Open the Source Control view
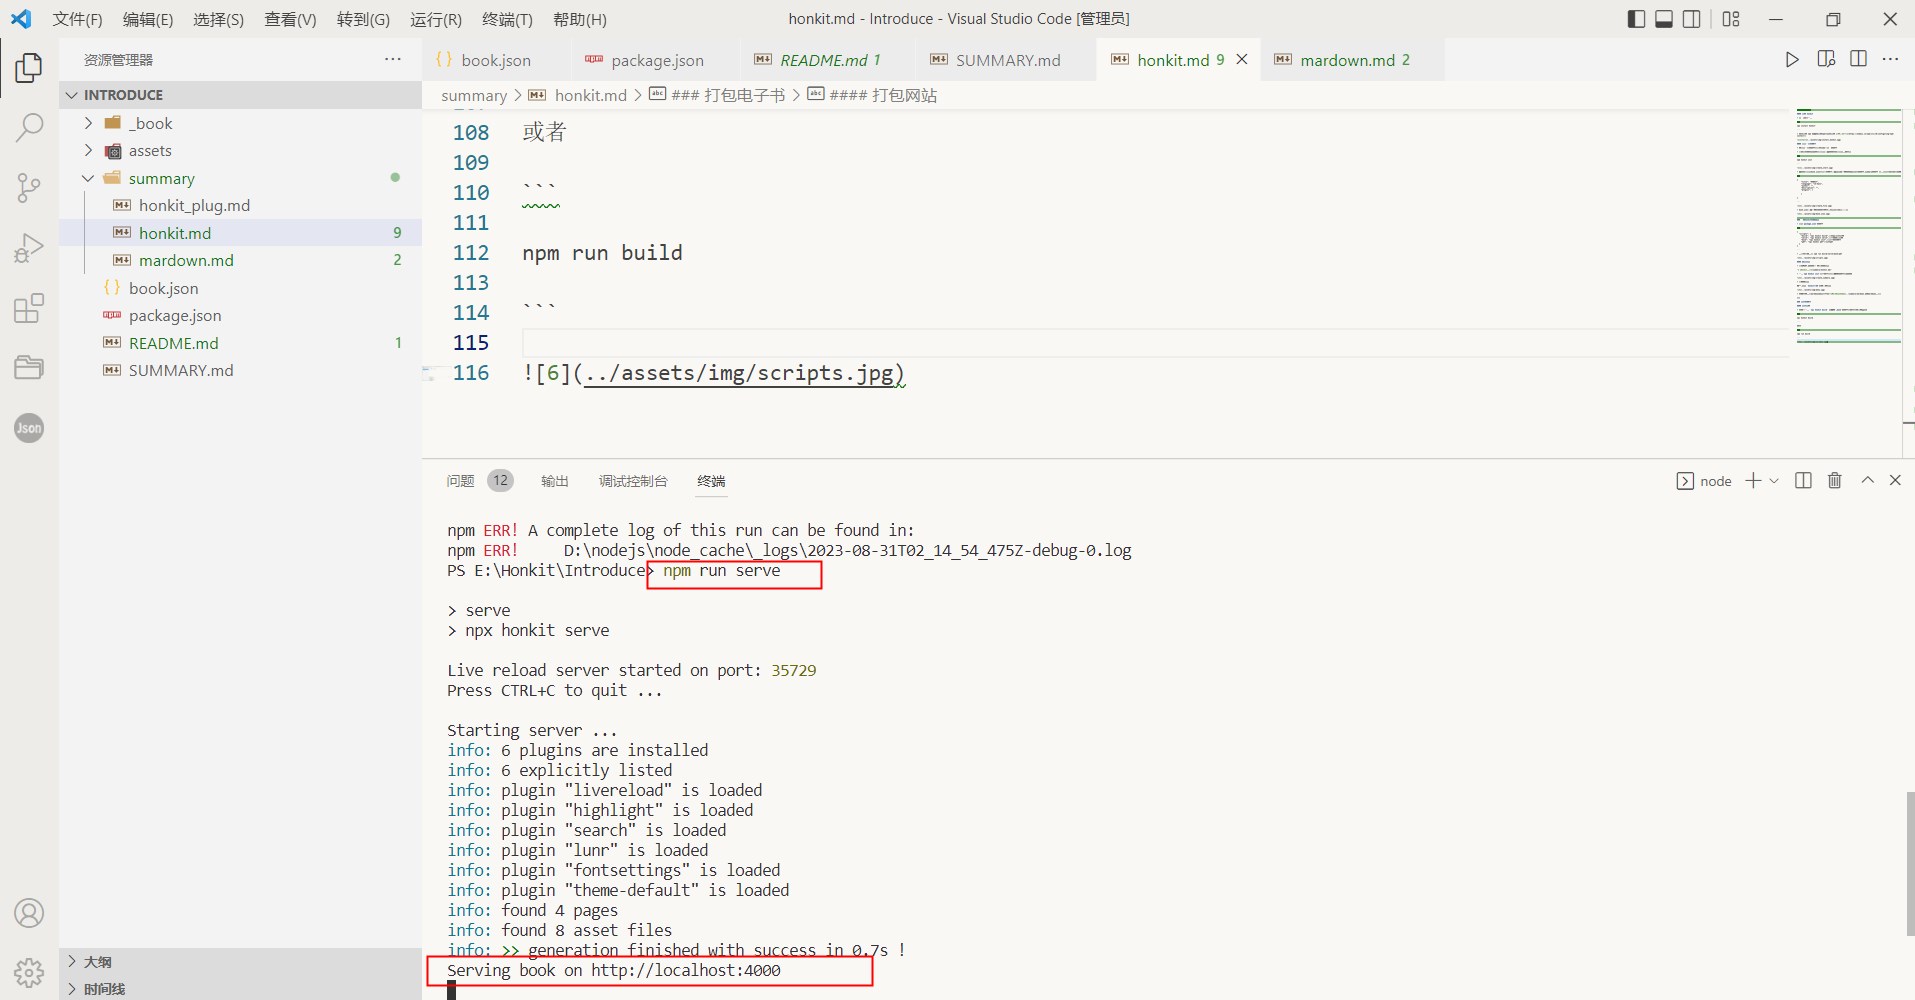Image resolution: width=1915 pixels, height=1000 pixels. point(29,188)
